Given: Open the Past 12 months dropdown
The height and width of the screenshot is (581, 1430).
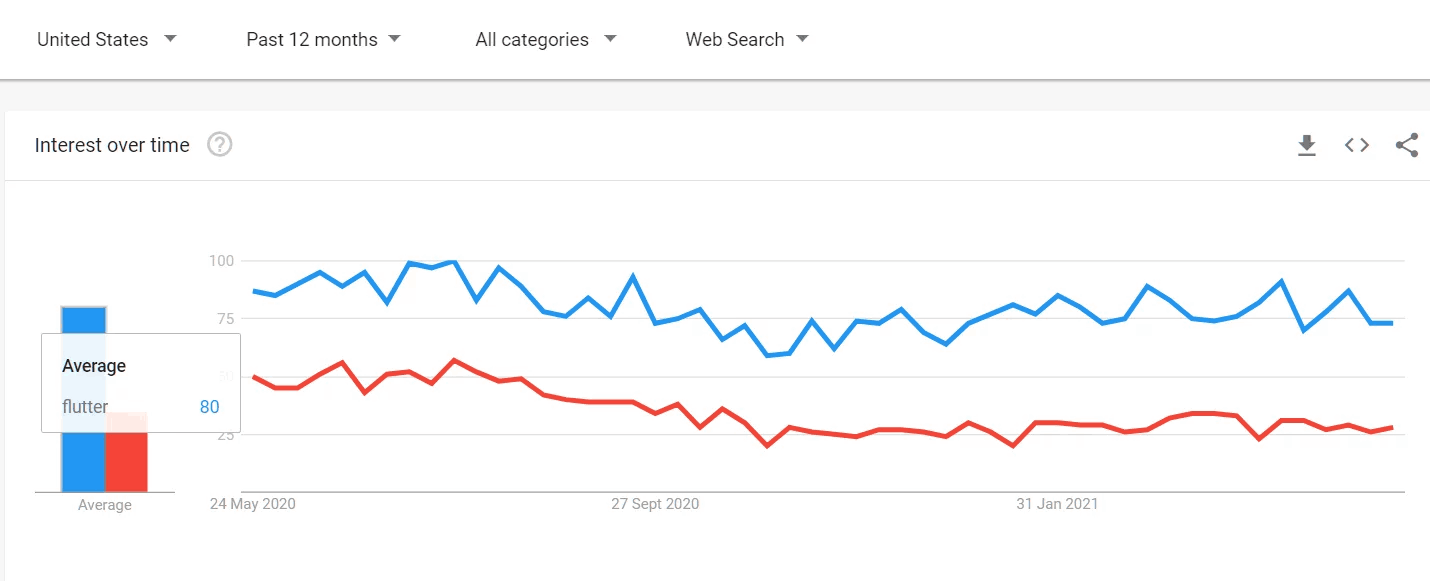Looking at the screenshot, I should 323,40.
